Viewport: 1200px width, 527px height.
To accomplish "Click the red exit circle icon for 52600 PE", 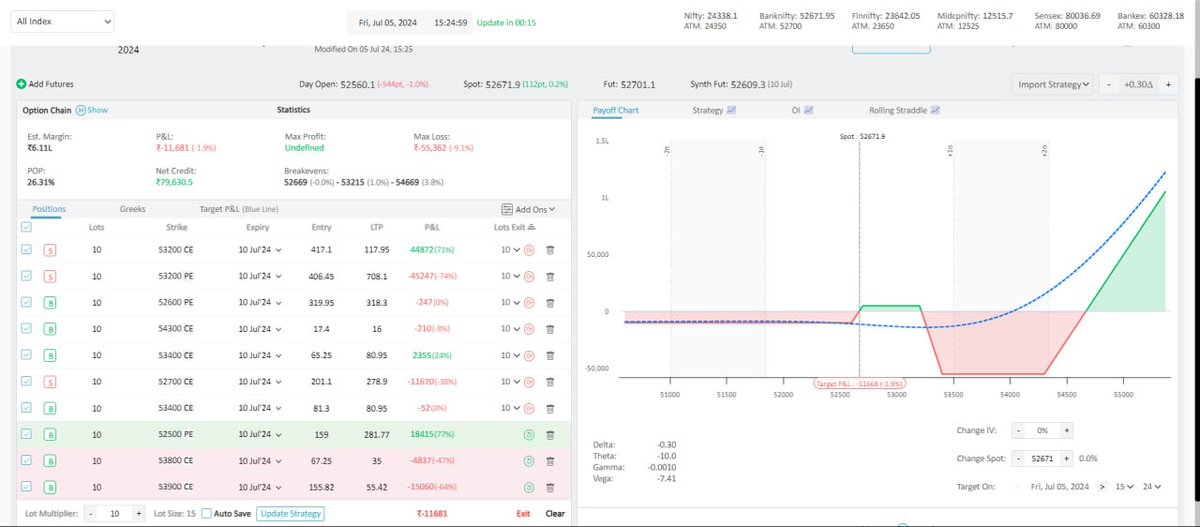I will point(529,302).
